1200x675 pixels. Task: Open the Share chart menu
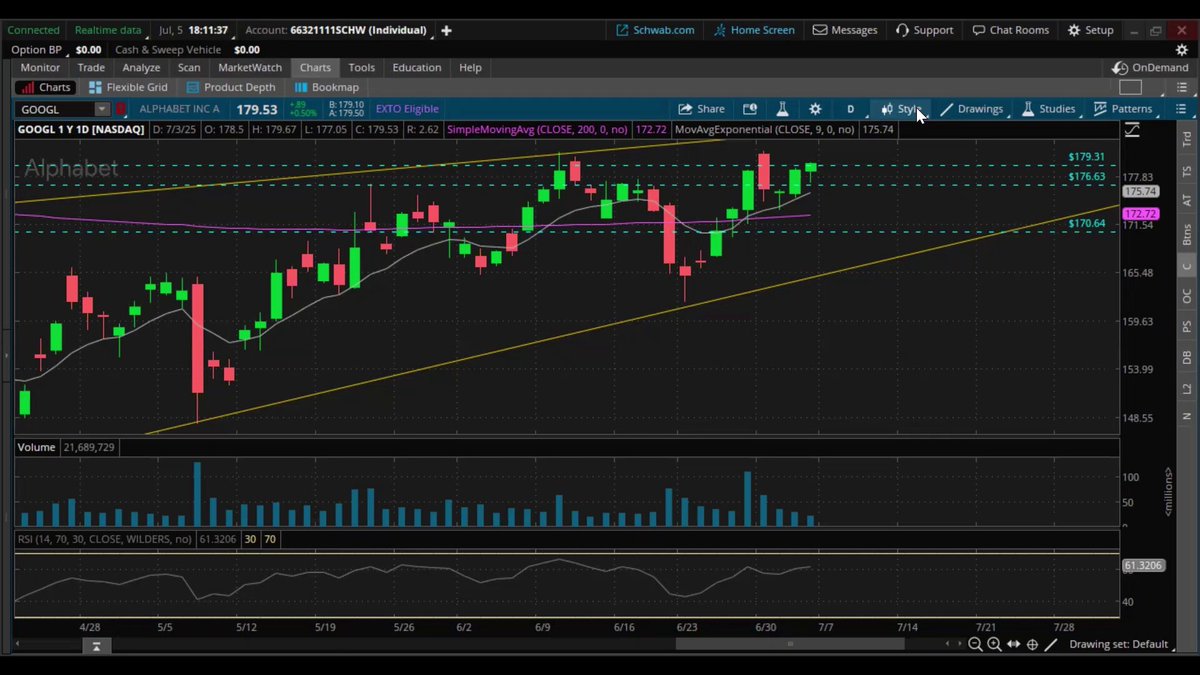pyautogui.click(x=701, y=109)
